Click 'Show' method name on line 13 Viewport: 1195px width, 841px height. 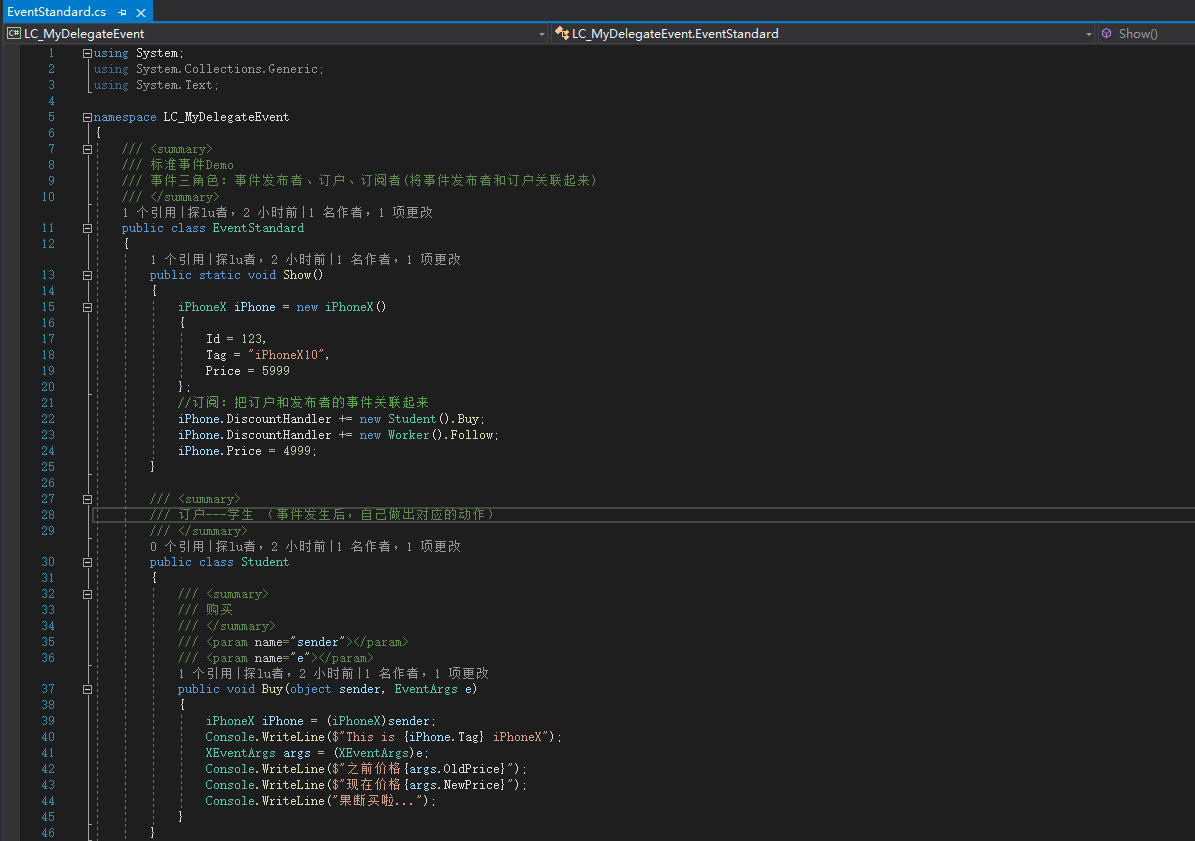coord(297,275)
